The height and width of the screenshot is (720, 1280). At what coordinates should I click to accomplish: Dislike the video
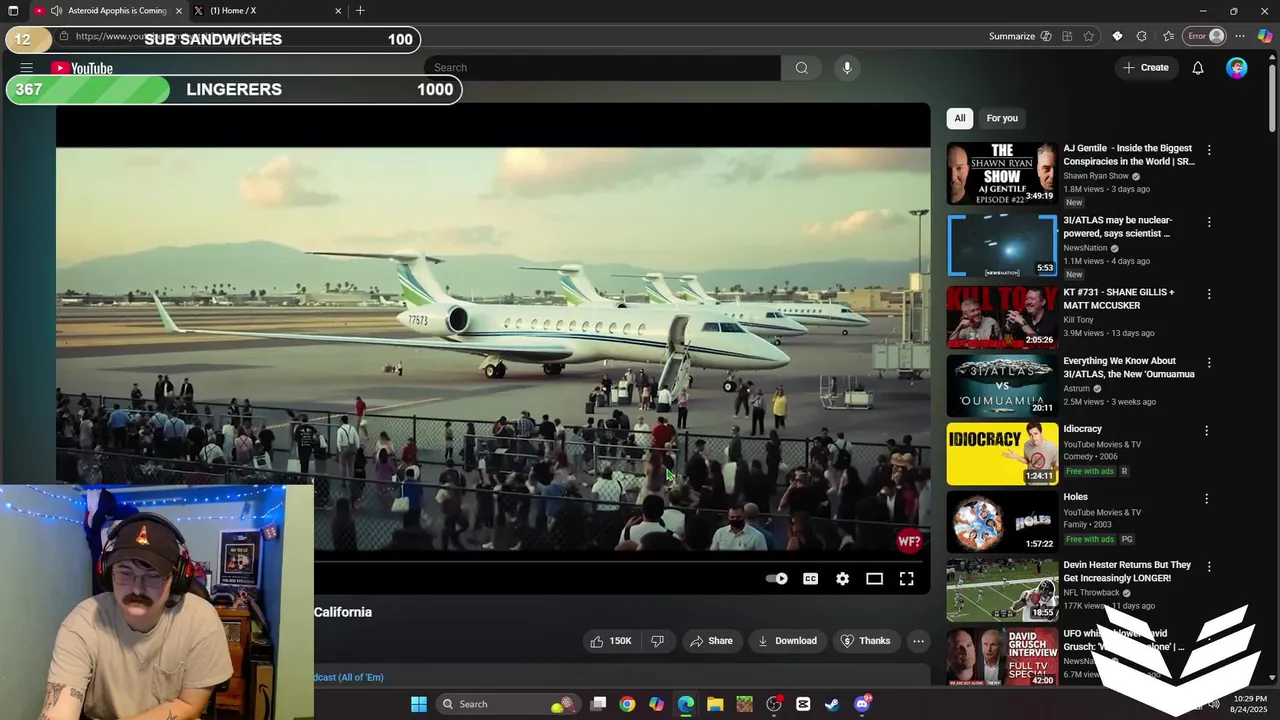point(657,641)
